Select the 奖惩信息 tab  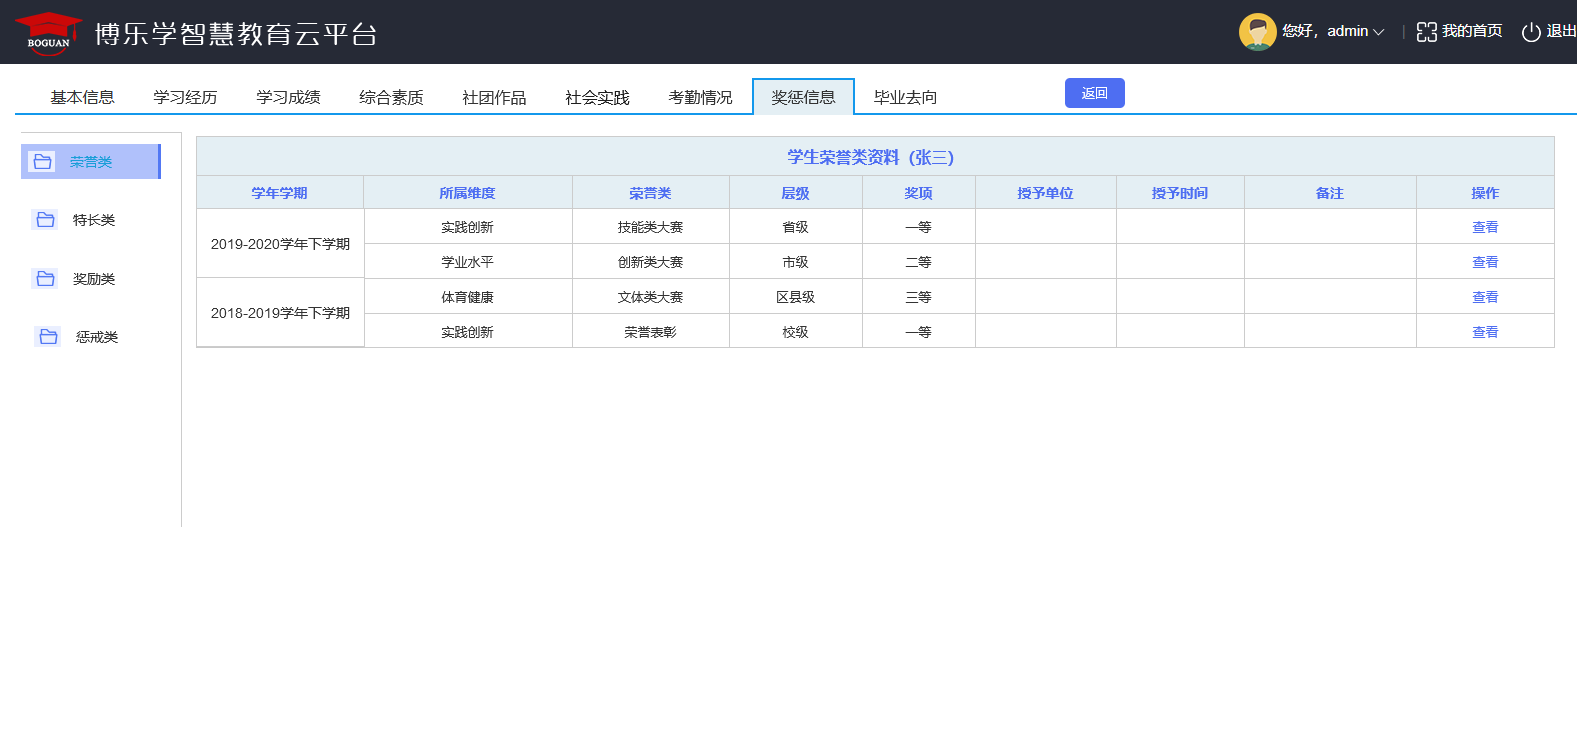pos(803,97)
